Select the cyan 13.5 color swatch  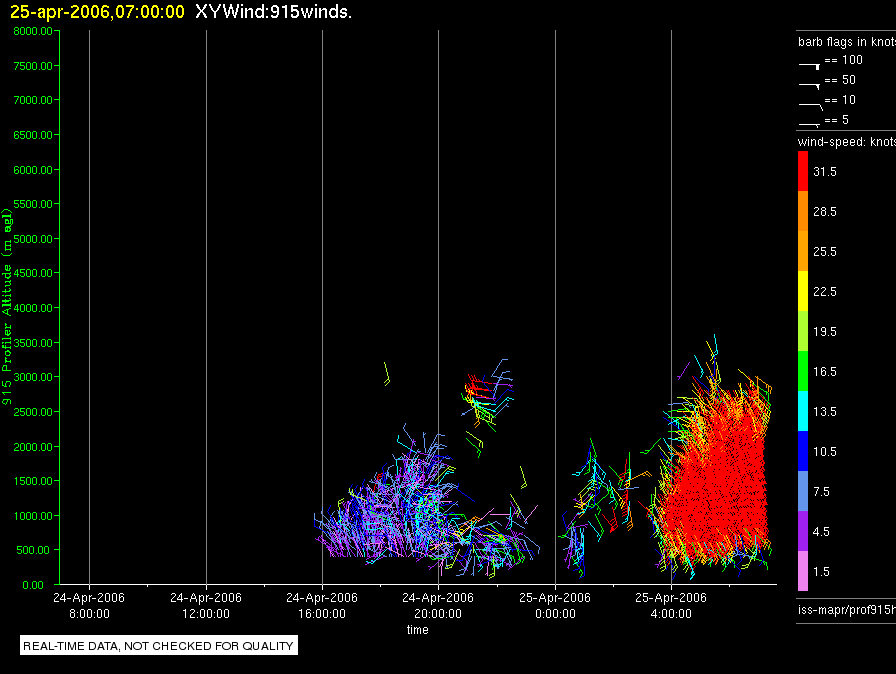click(803, 411)
